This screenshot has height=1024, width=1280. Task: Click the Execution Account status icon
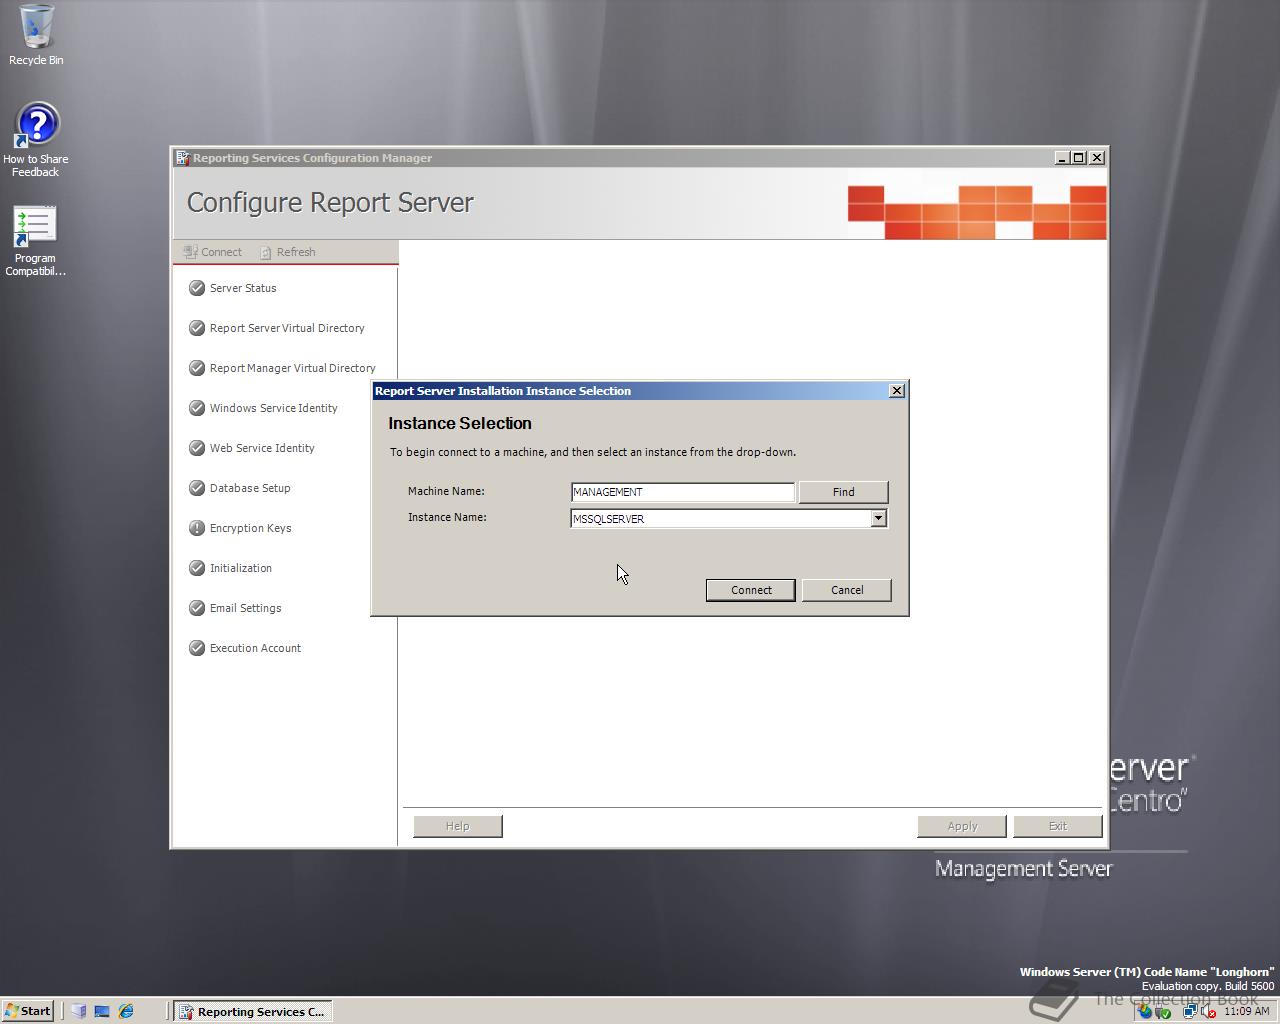[x=197, y=648]
